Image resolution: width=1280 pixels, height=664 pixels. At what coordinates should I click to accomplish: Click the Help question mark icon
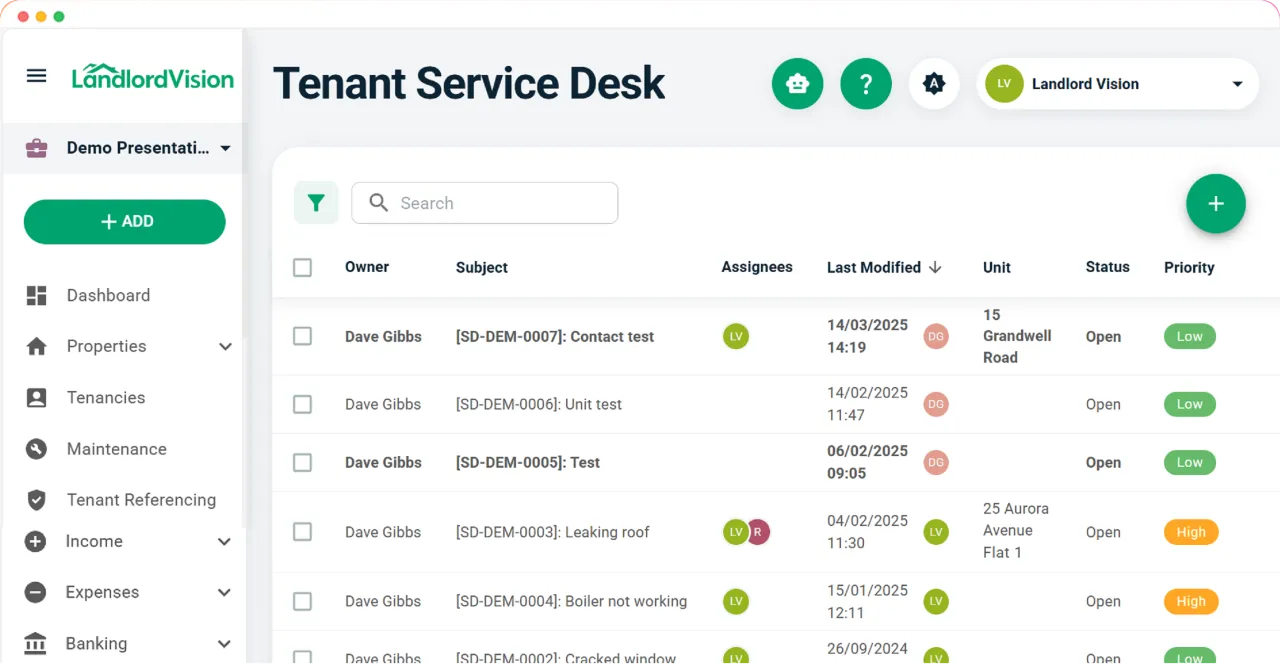[x=866, y=83]
